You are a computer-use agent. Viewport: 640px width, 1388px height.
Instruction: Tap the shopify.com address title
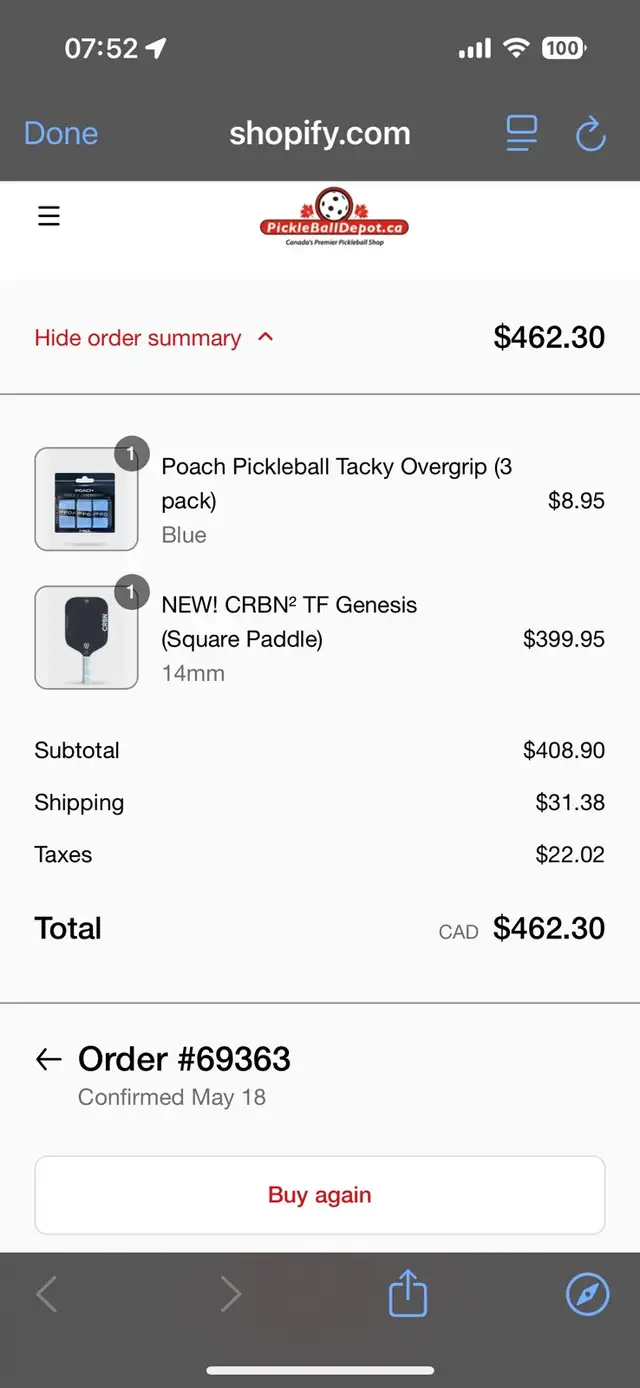(x=320, y=133)
